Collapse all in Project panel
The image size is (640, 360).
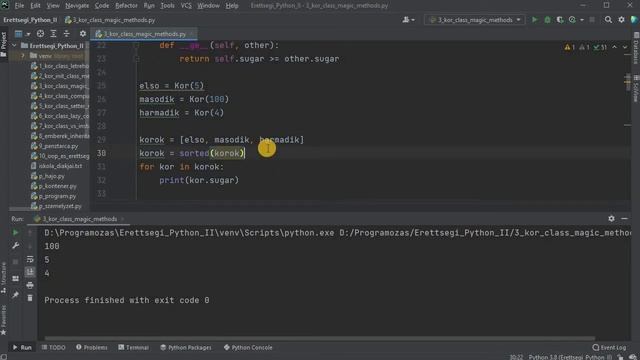pos(67,34)
